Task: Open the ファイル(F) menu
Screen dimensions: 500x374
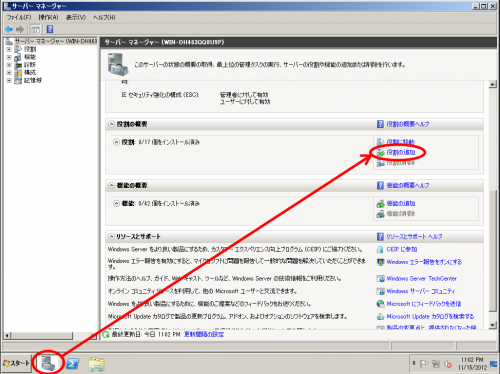Action: point(19,17)
